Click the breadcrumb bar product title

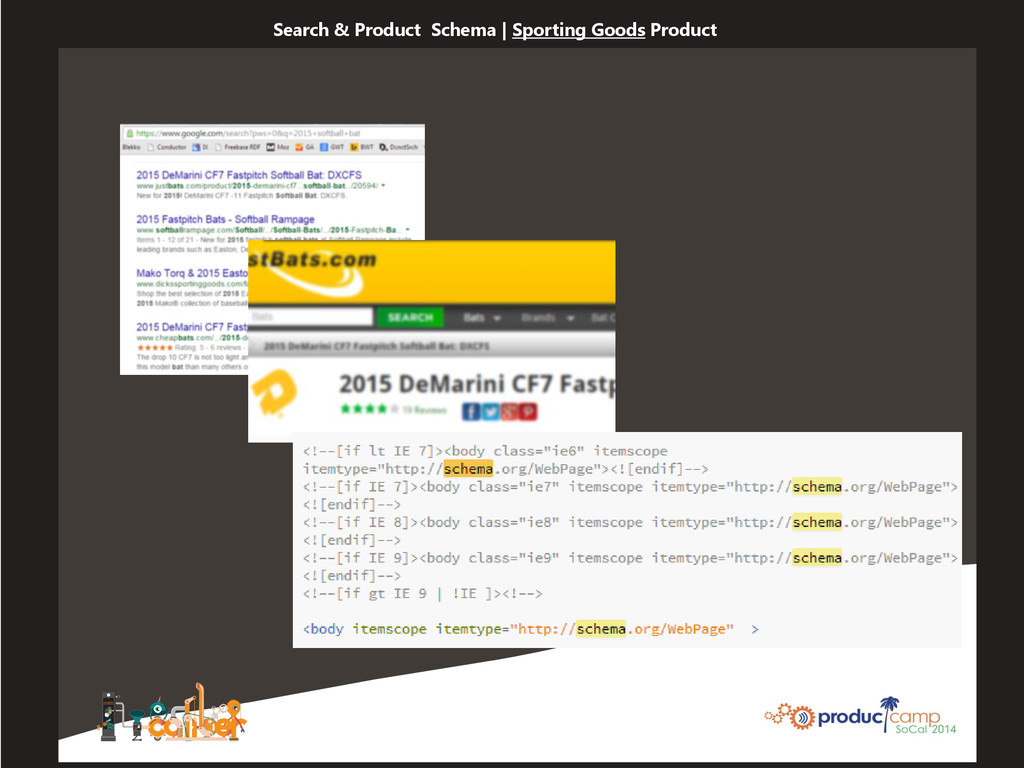click(376, 346)
